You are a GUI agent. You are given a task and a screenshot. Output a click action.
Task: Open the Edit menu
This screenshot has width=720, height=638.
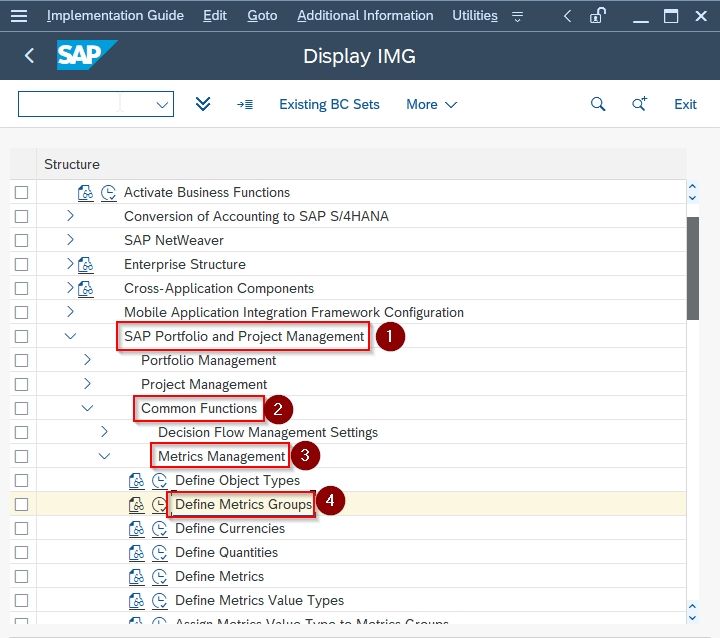coord(215,16)
